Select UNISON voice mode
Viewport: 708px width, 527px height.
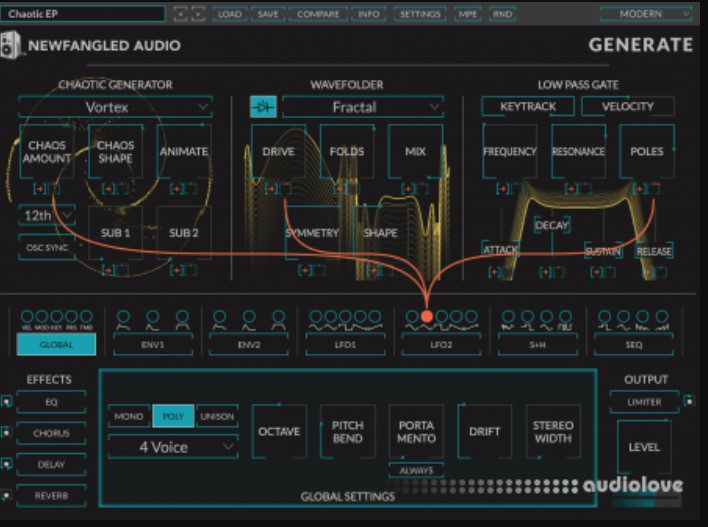coord(217,416)
